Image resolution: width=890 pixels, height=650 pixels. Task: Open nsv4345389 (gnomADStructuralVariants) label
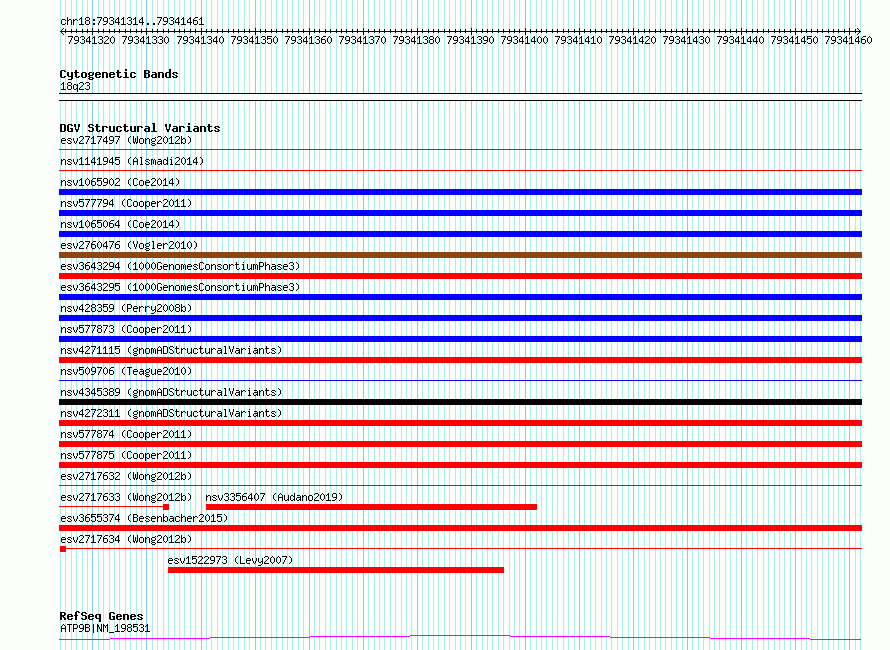tap(171, 392)
